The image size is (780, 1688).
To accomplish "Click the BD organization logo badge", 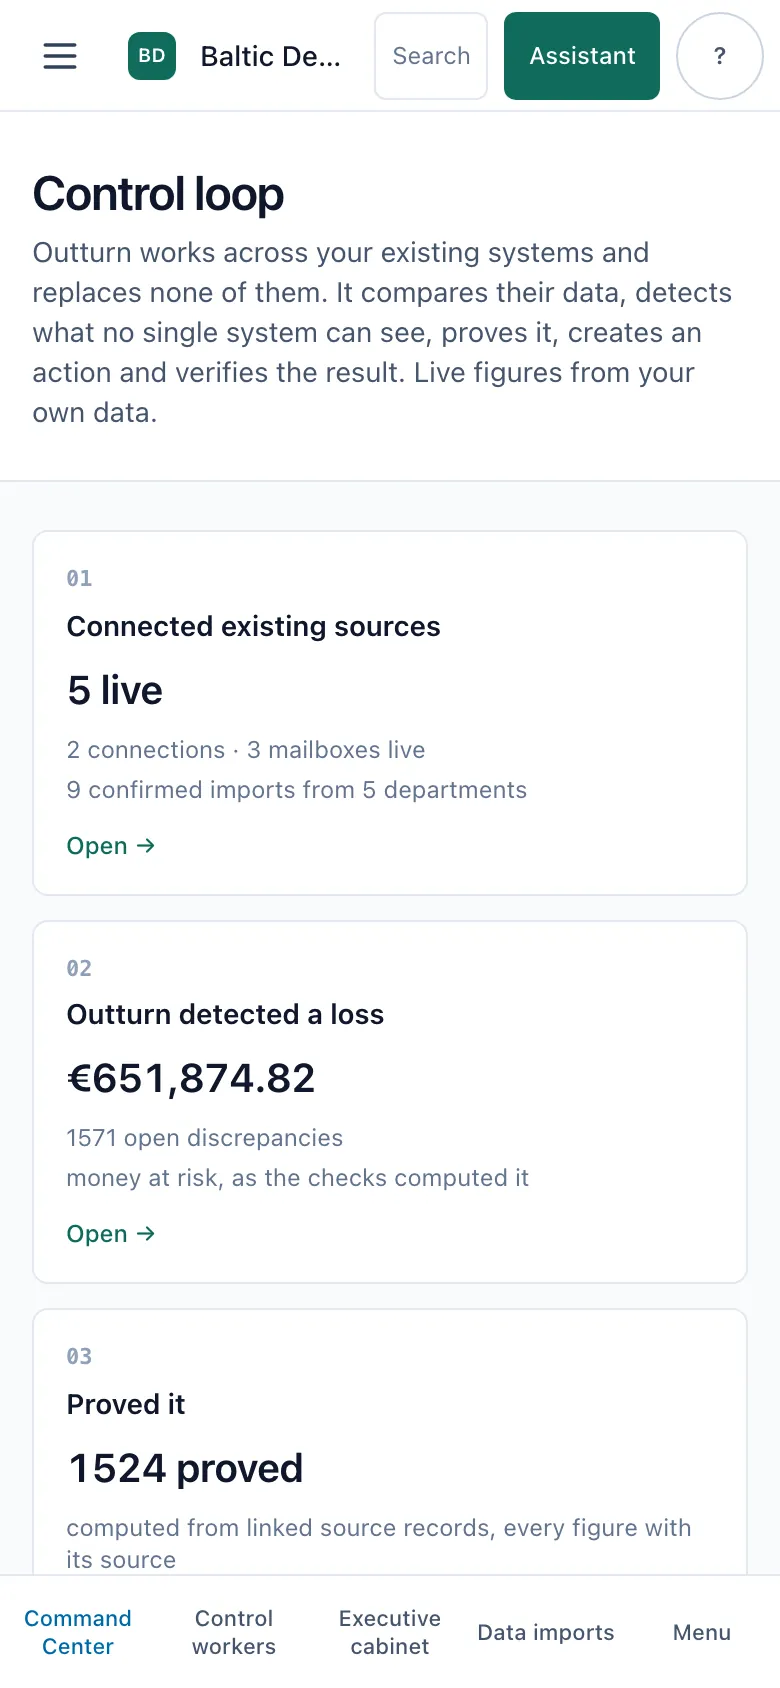I will (x=152, y=56).
